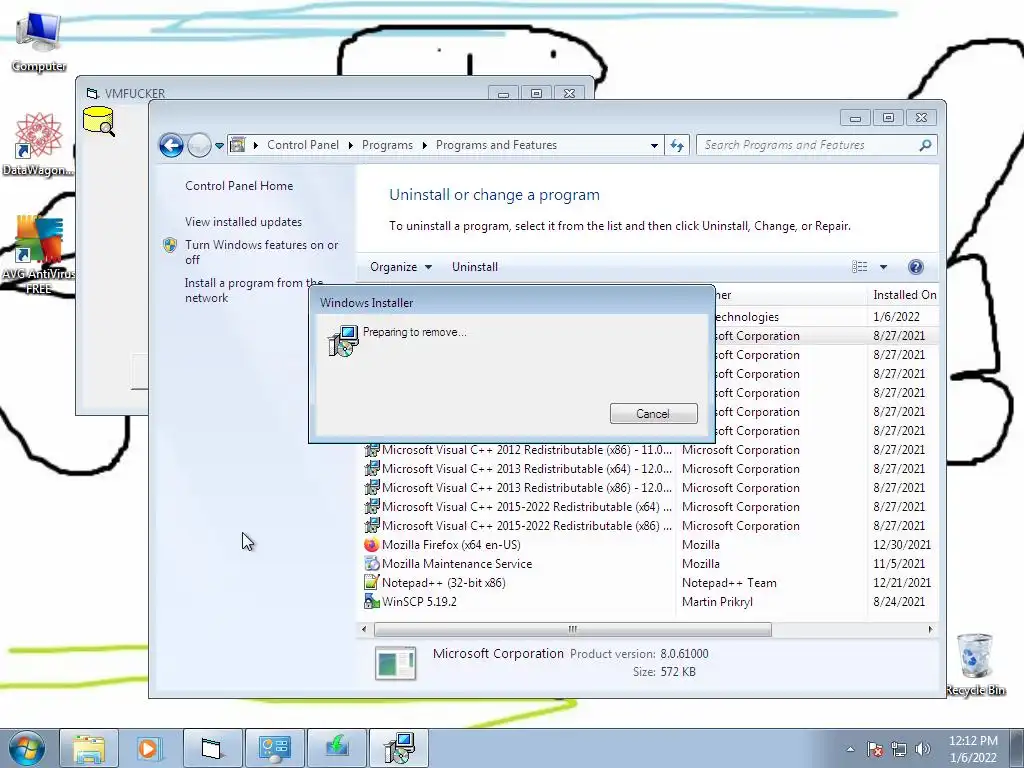Select Visual C++ 2015-2022 Redistributable (x86) row

(647, 526)
